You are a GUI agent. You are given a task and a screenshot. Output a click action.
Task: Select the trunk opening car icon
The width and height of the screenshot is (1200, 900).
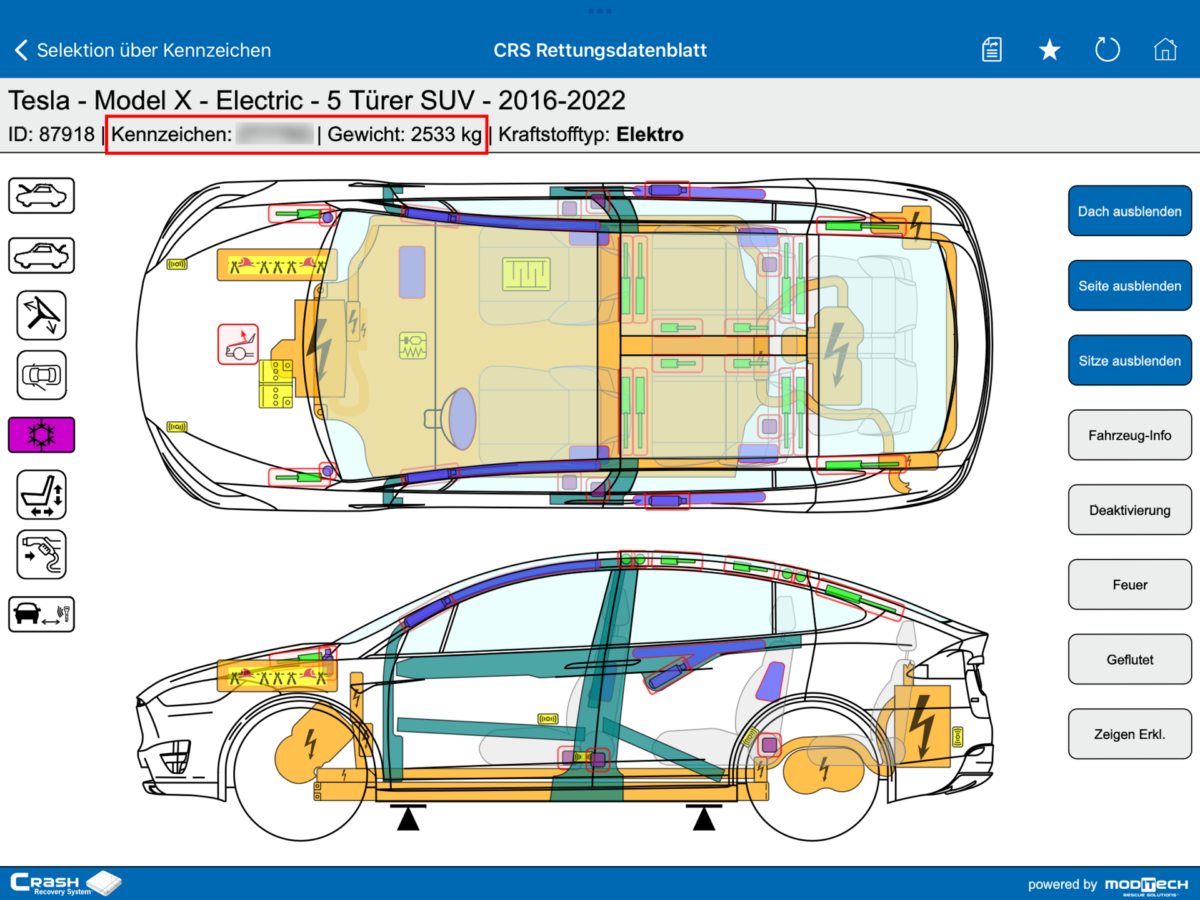click(41, 255)
